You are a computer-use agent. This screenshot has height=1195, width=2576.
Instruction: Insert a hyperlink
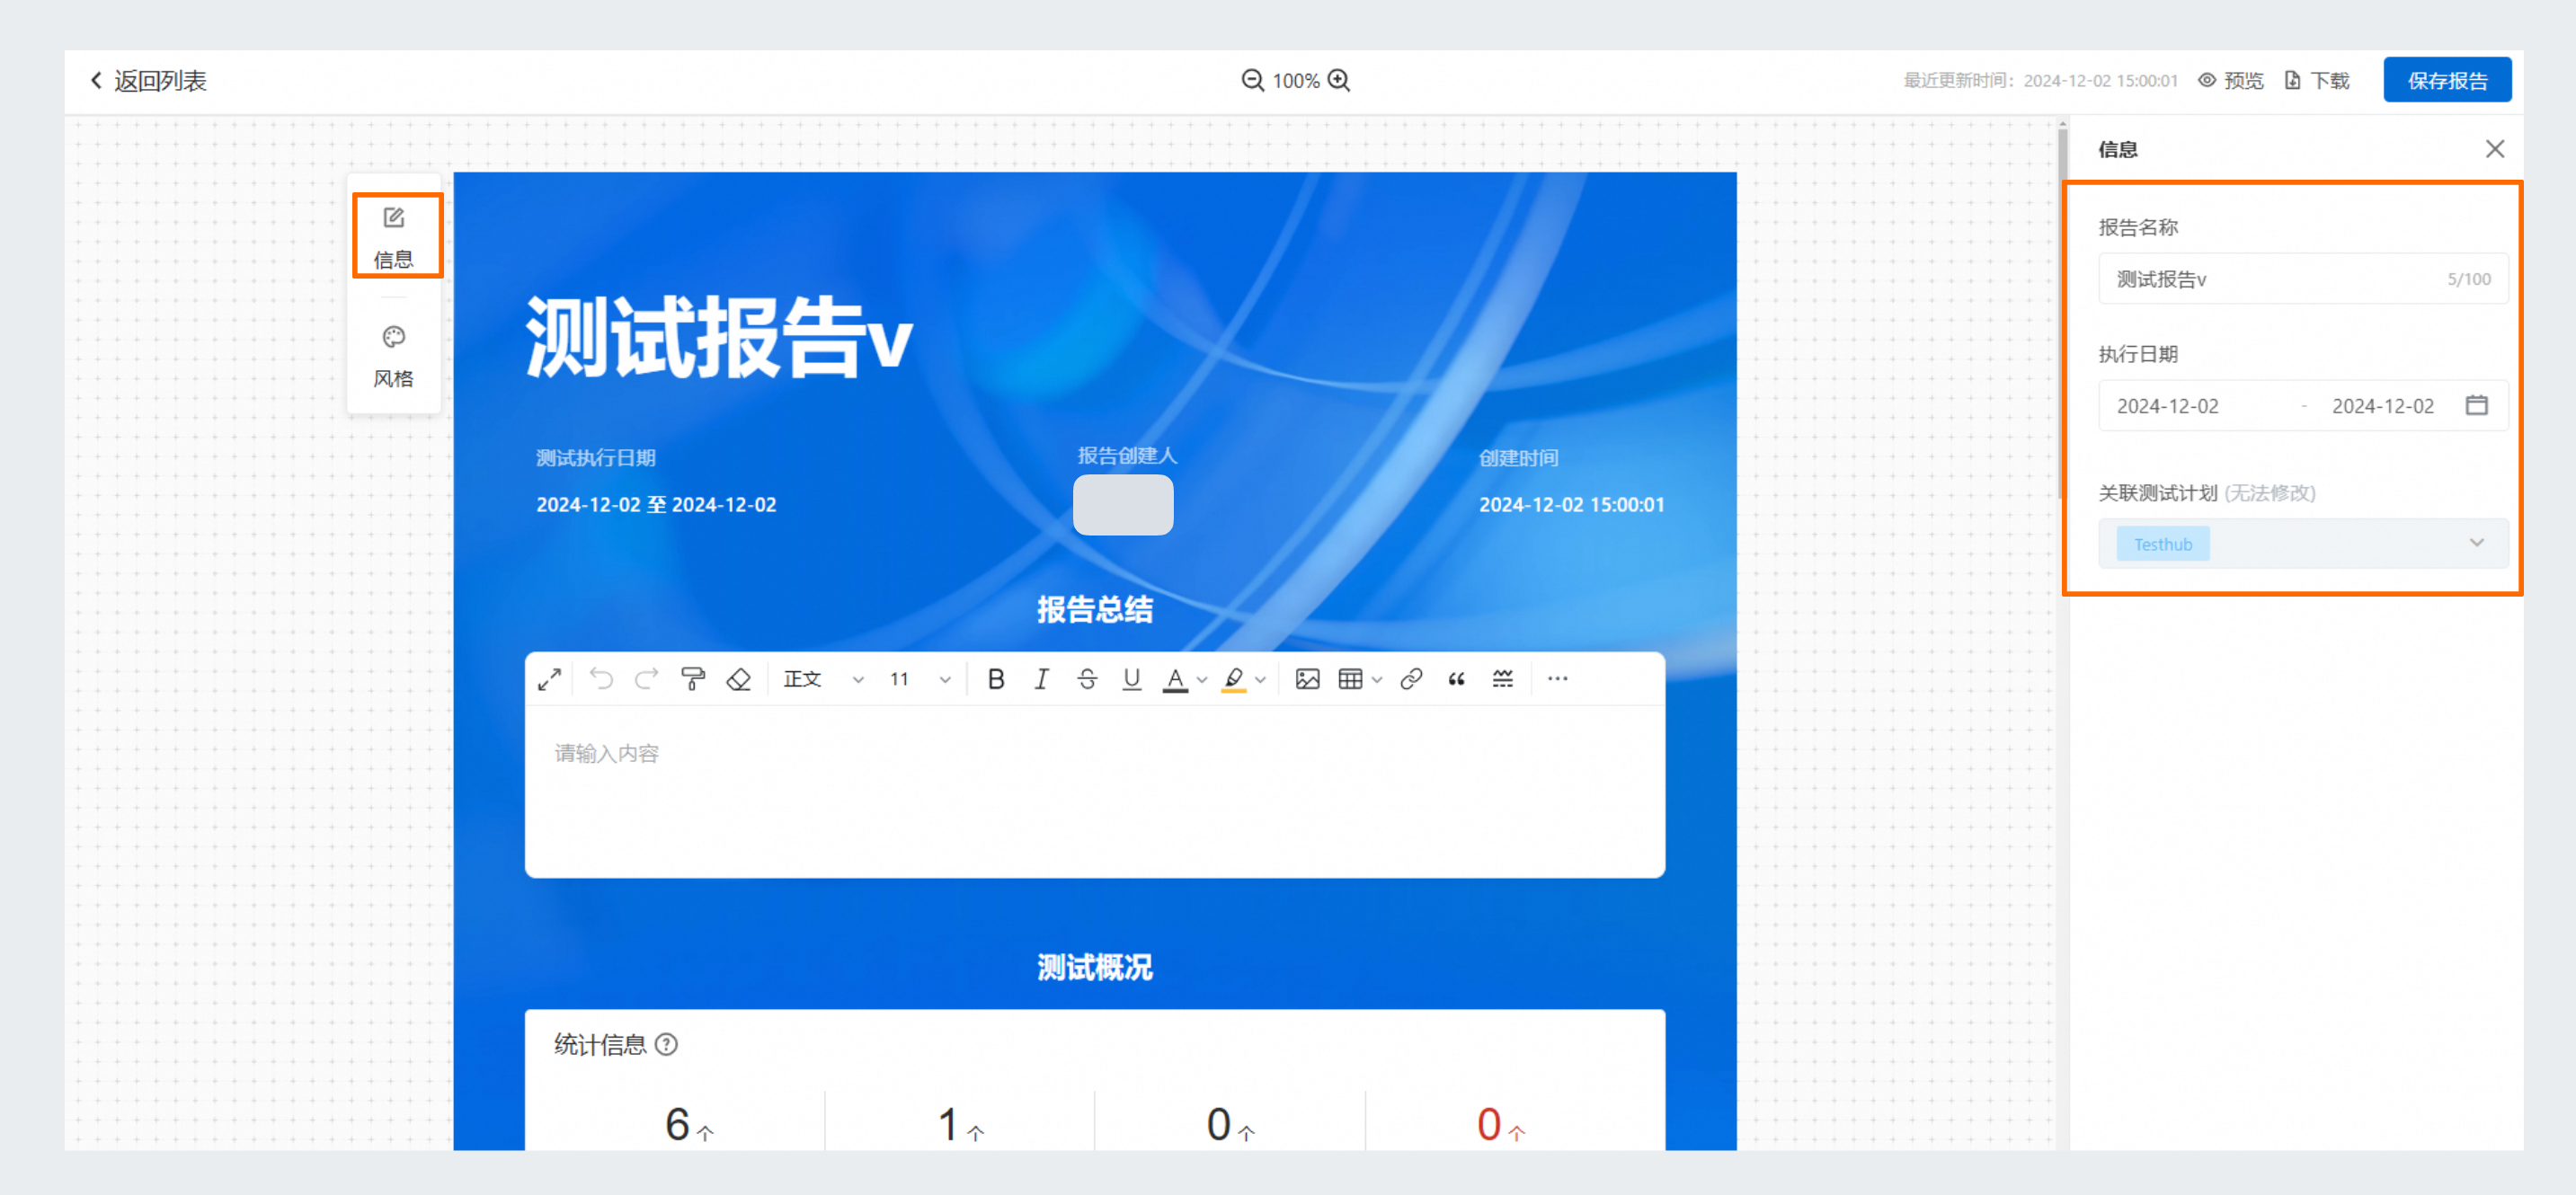click(x=1411, y=679)
